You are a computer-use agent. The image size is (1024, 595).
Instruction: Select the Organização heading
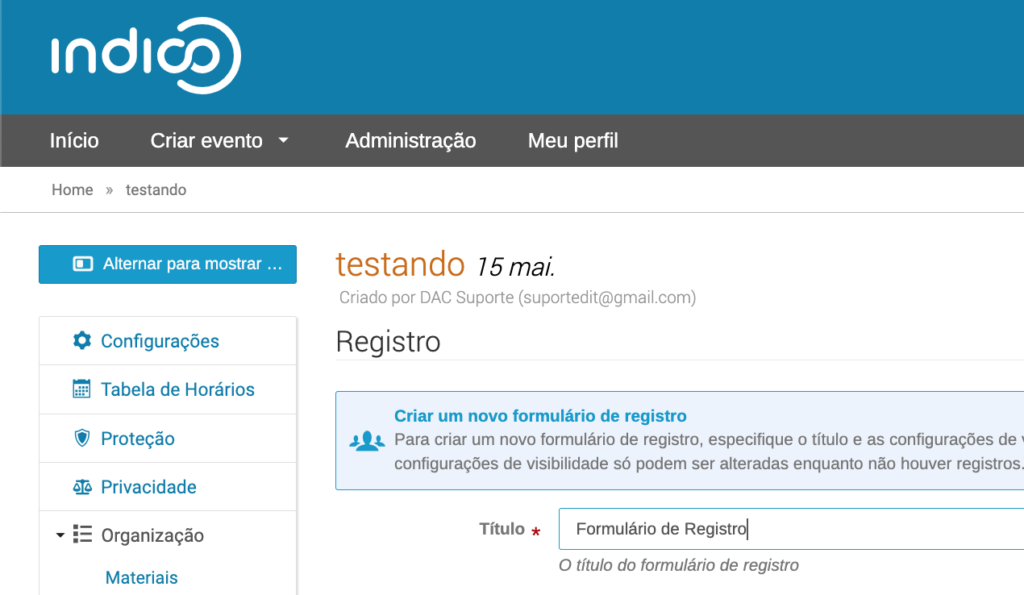153,536
